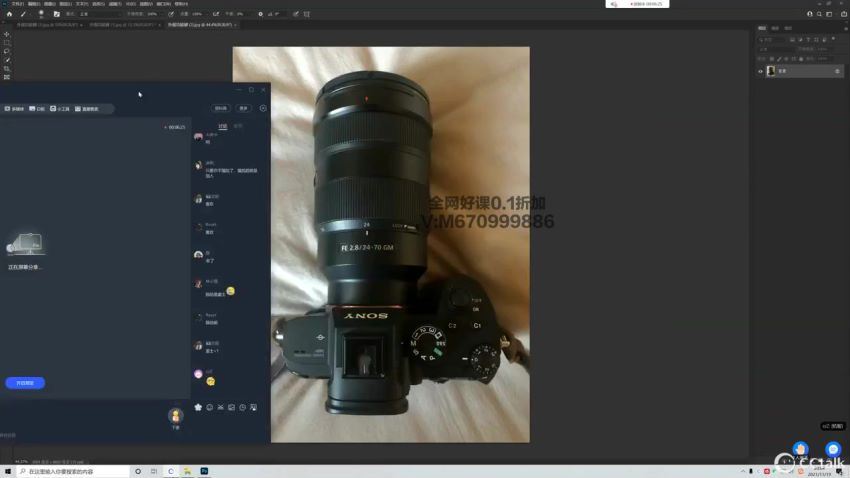Toggle airbrush build-up icon
This screenshot has height=478, width=850.
click(216, 14)
